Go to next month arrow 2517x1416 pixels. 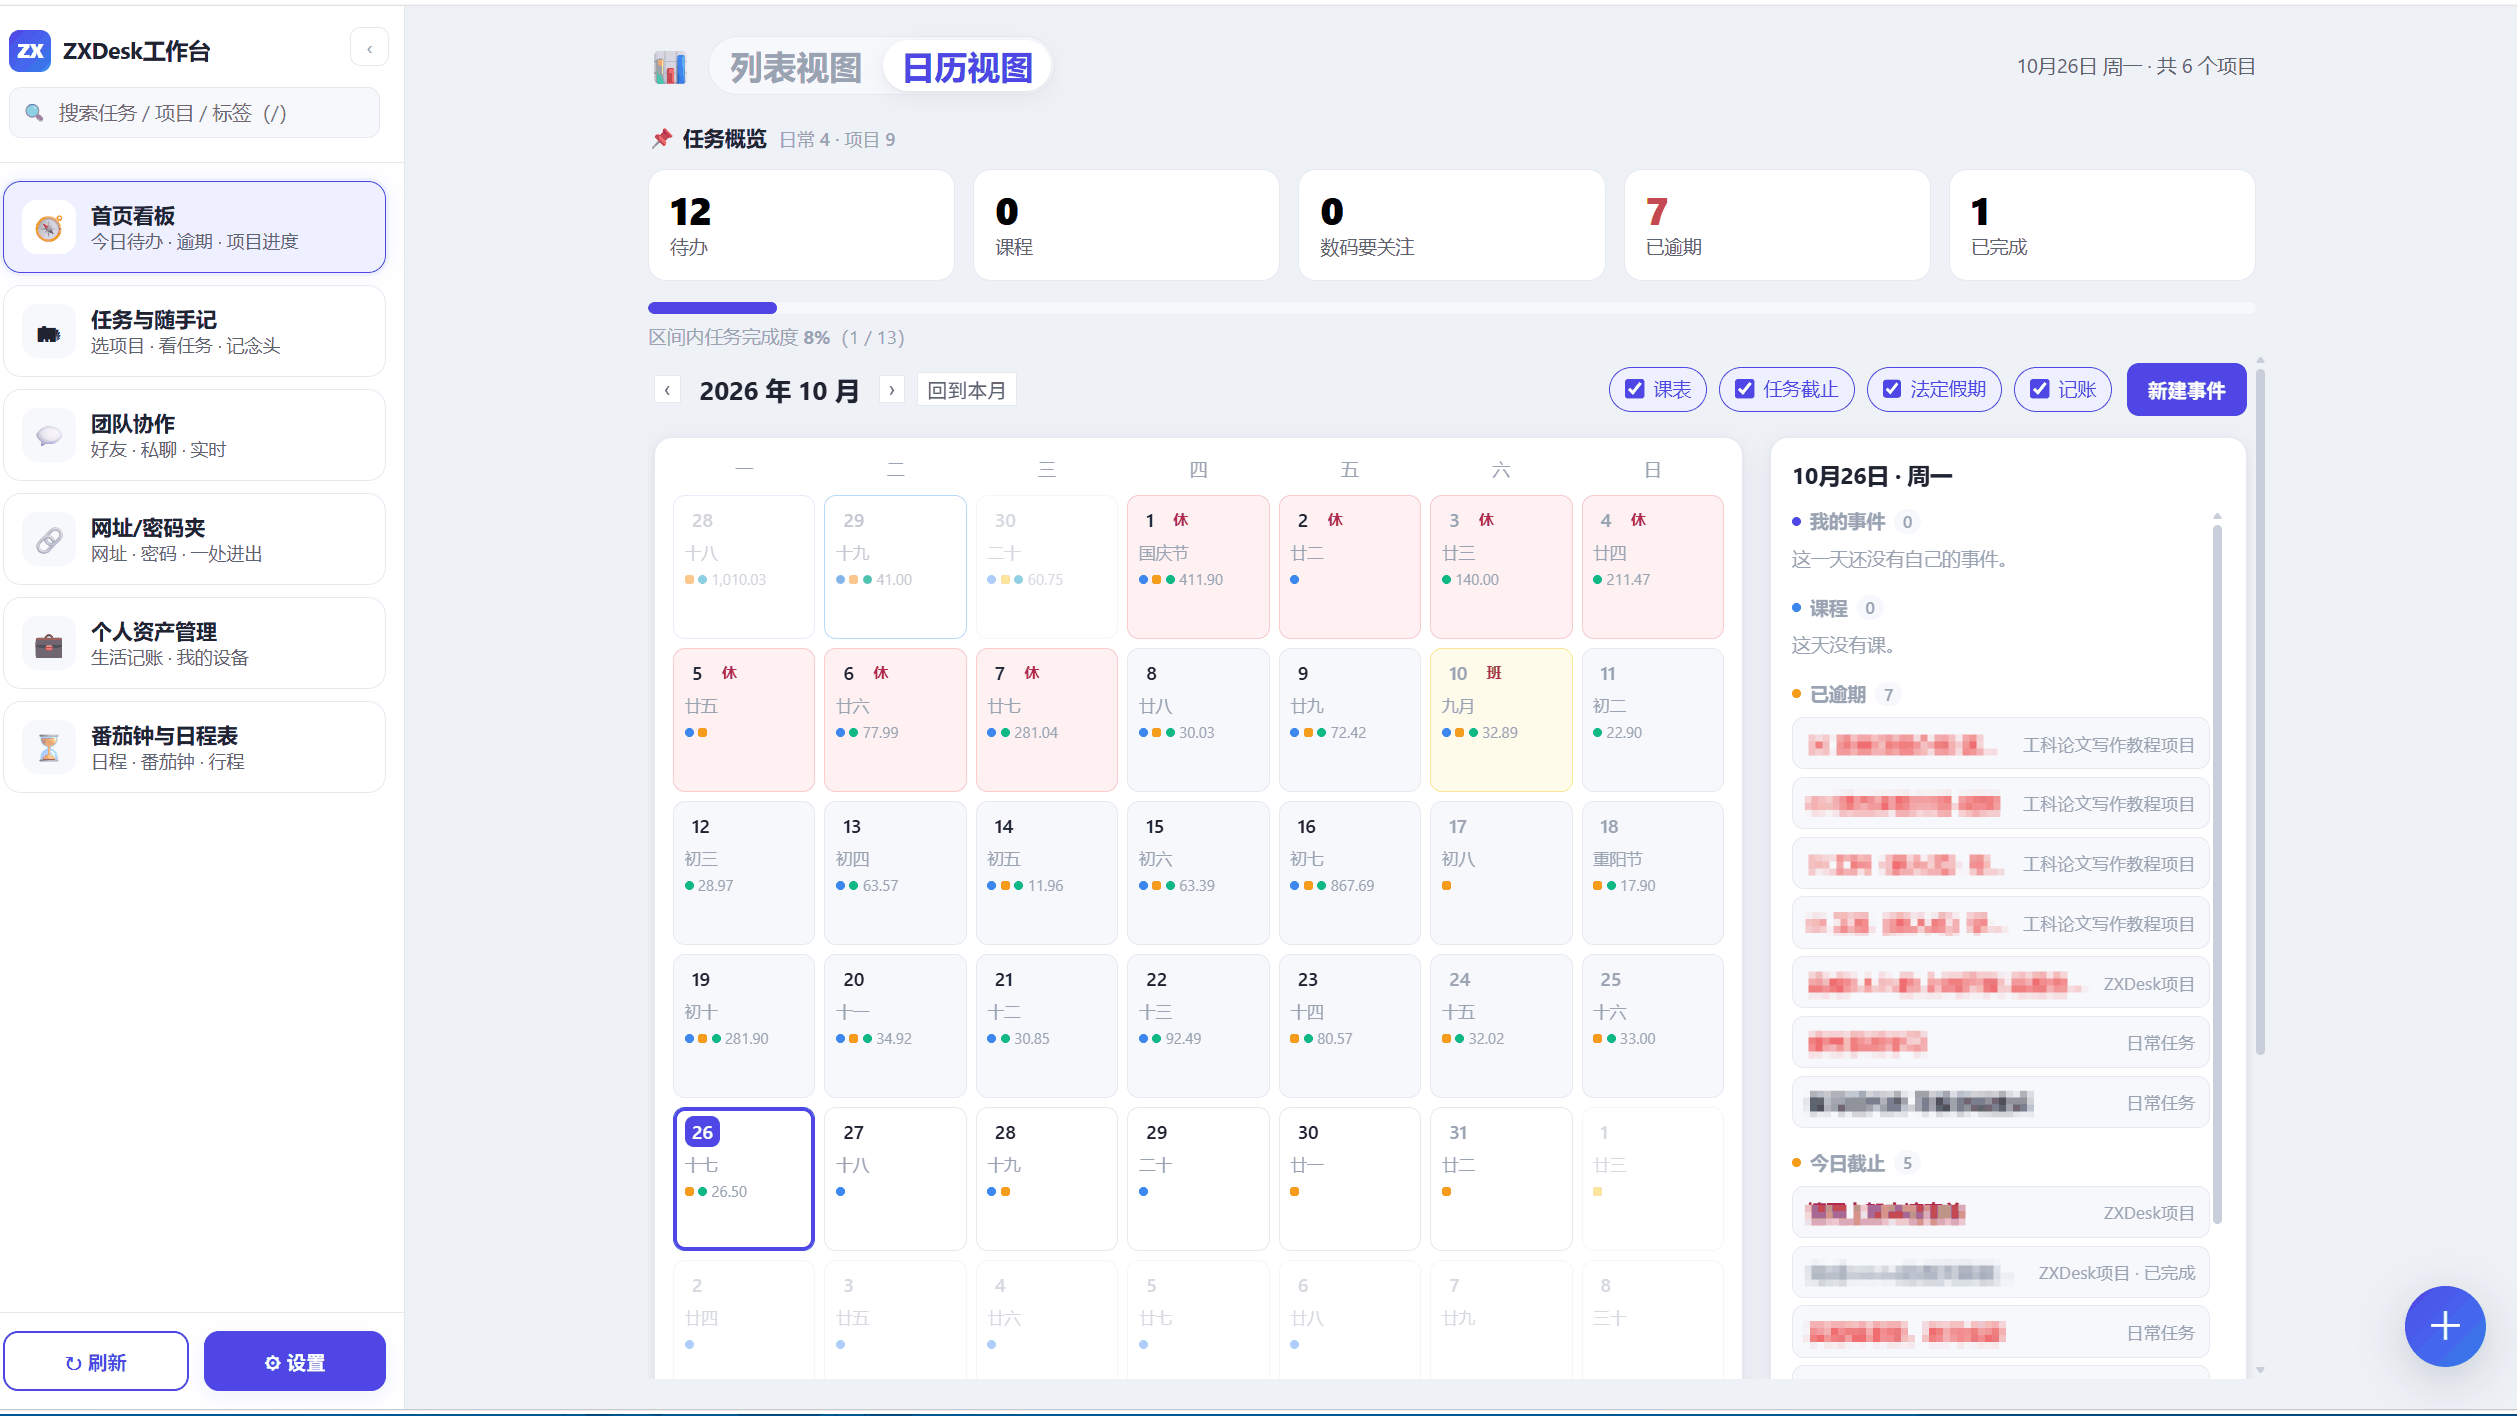[892, 390]
